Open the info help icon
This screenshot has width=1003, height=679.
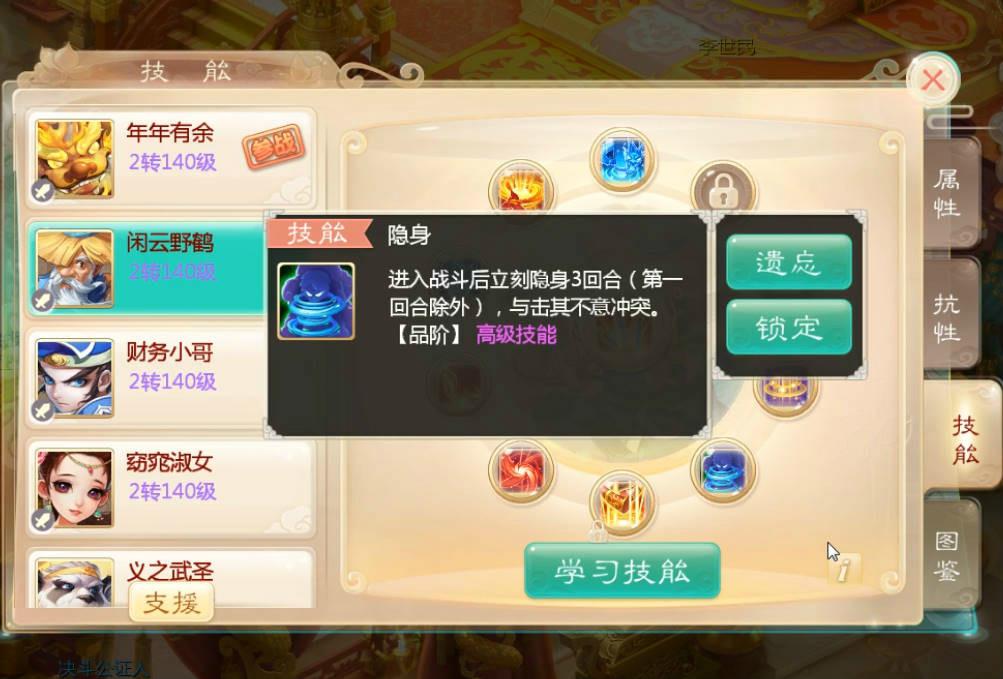(x=844, y=568)
